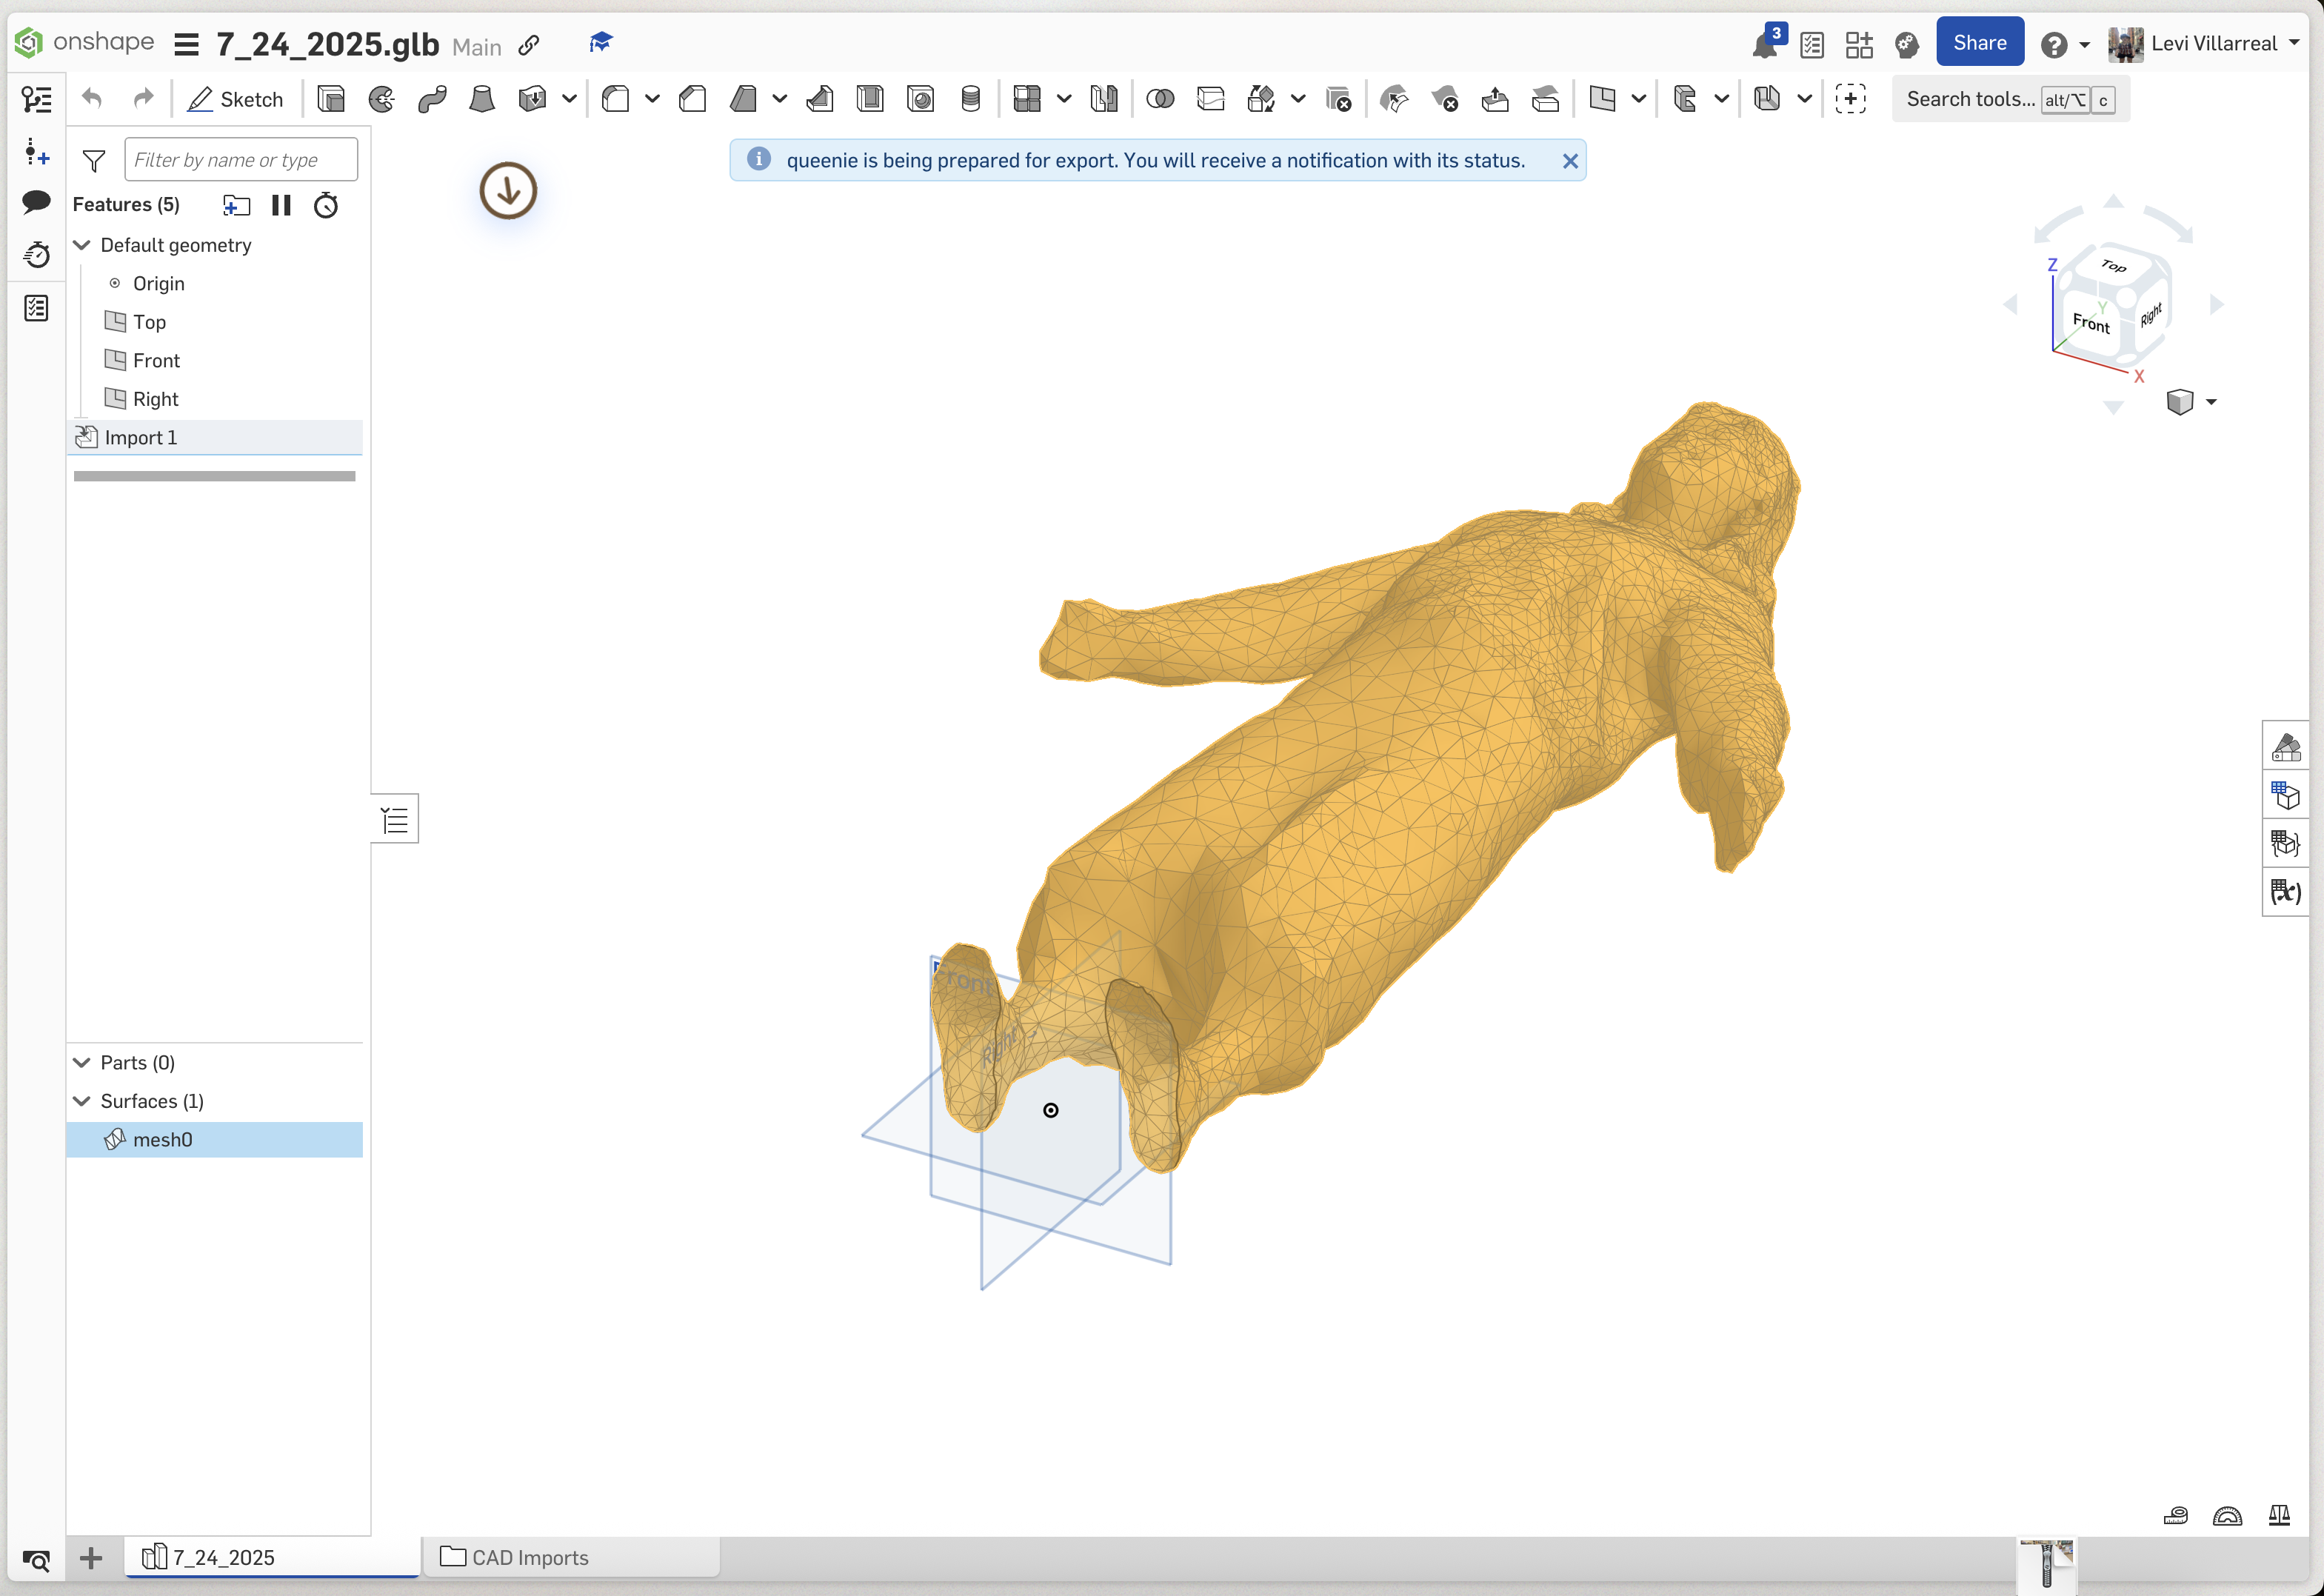Collapse the Surfaces (1) section
Screen dimensions: 2324x1596
[x=82, y=1101]
